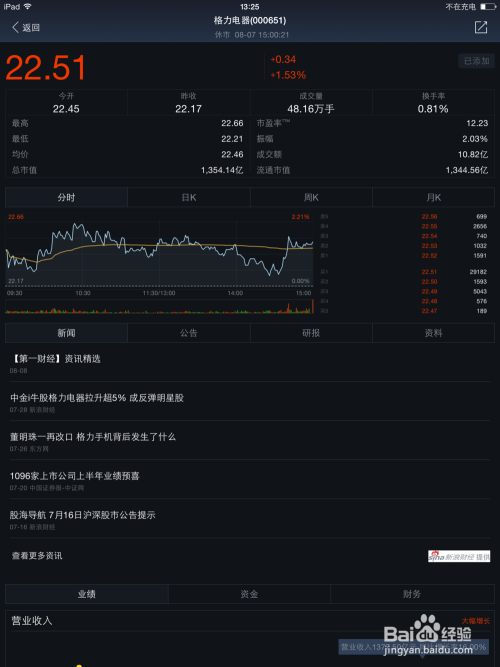Tap the 成交额 10.82亿 row
Image resolution: width=500 pixels, height=667 pixels.
(372, 154)
